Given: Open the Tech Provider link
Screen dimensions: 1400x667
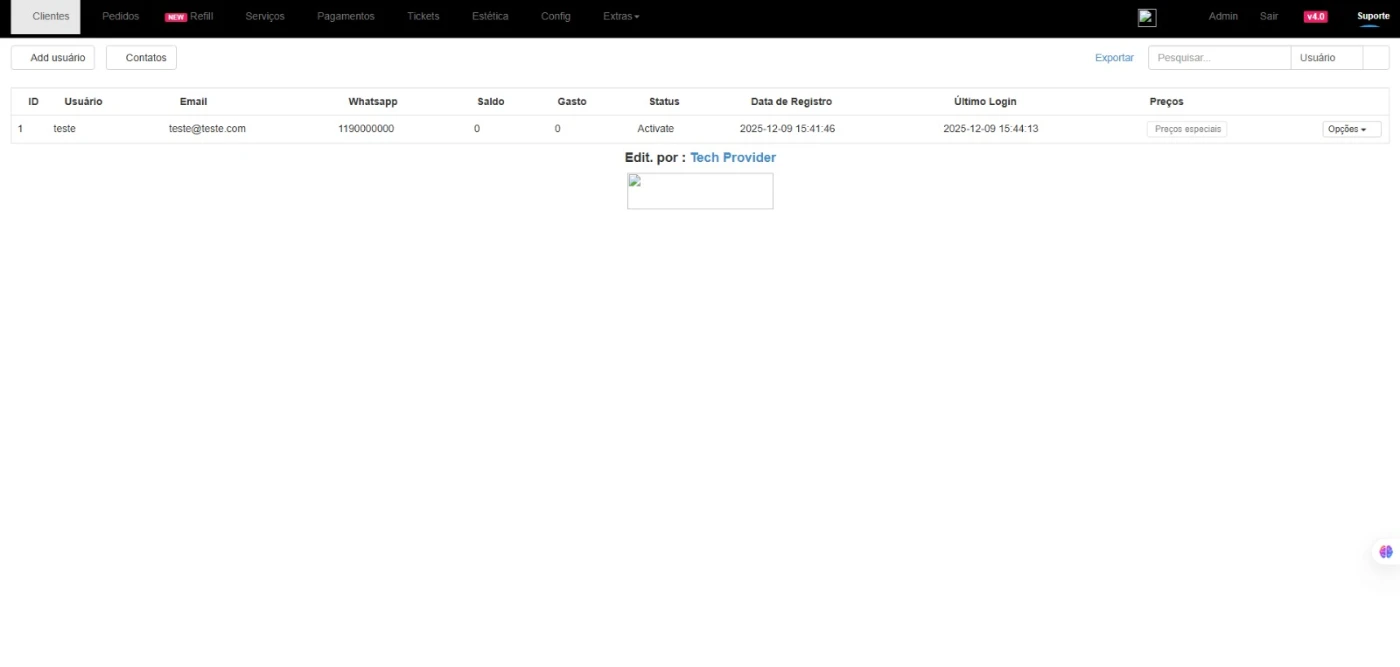Looking at the screenshot, I should [x=733, y=158].
